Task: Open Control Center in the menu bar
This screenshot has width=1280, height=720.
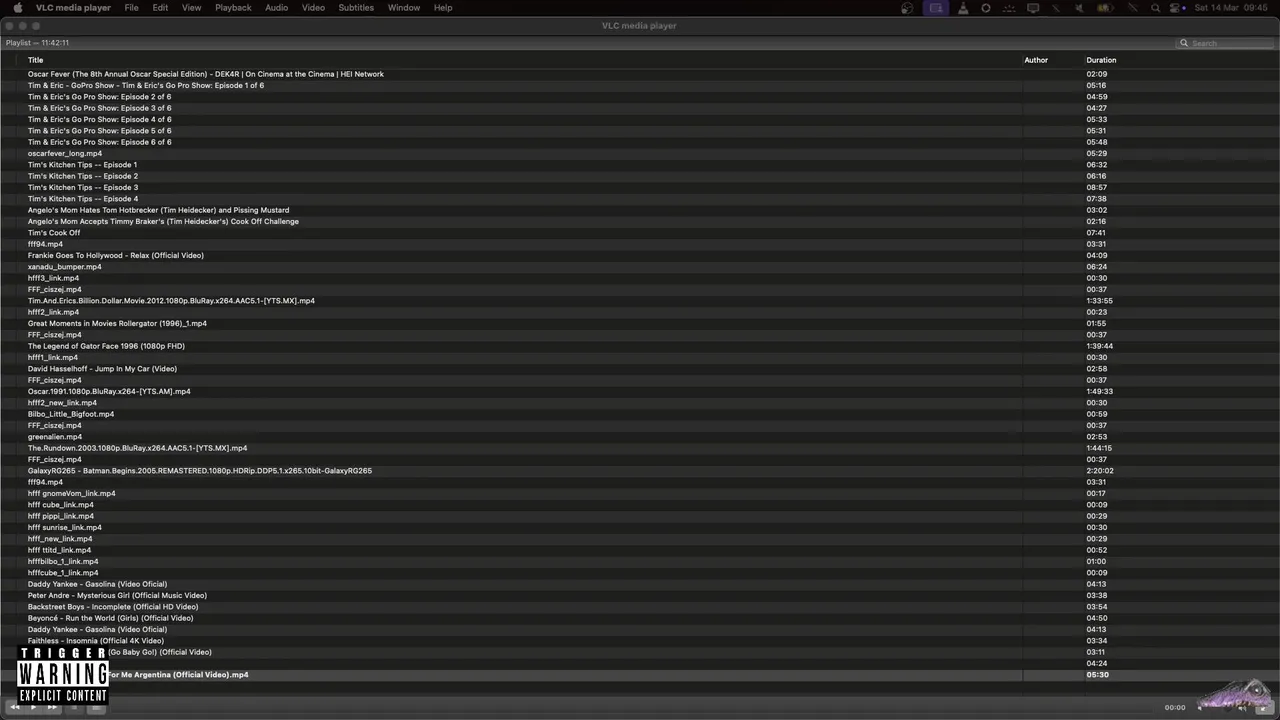Action: [x=1175, y=8]
